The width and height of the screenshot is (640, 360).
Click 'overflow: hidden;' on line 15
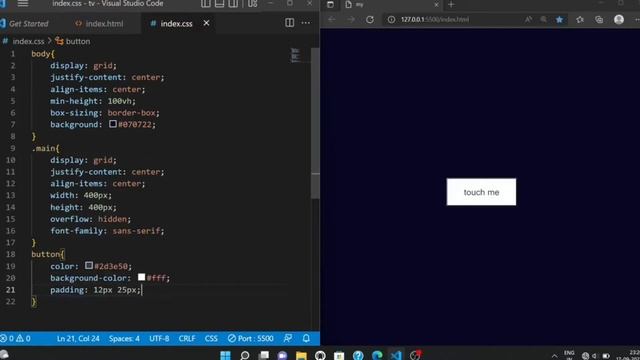[91, 219]
